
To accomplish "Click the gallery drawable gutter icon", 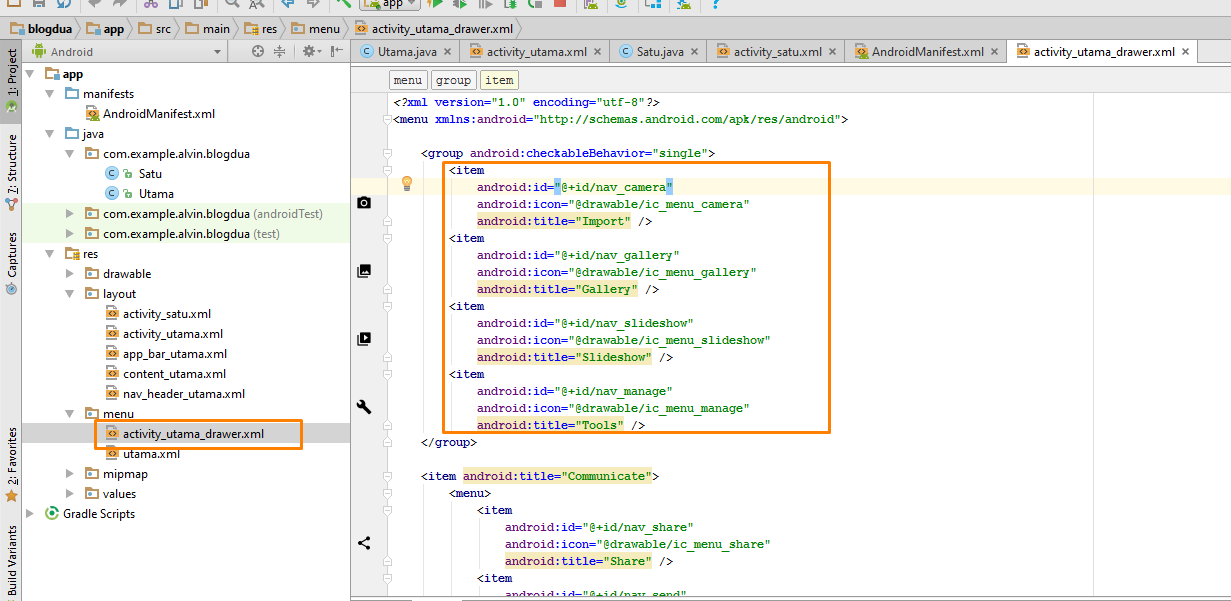I will click(364, 271).
